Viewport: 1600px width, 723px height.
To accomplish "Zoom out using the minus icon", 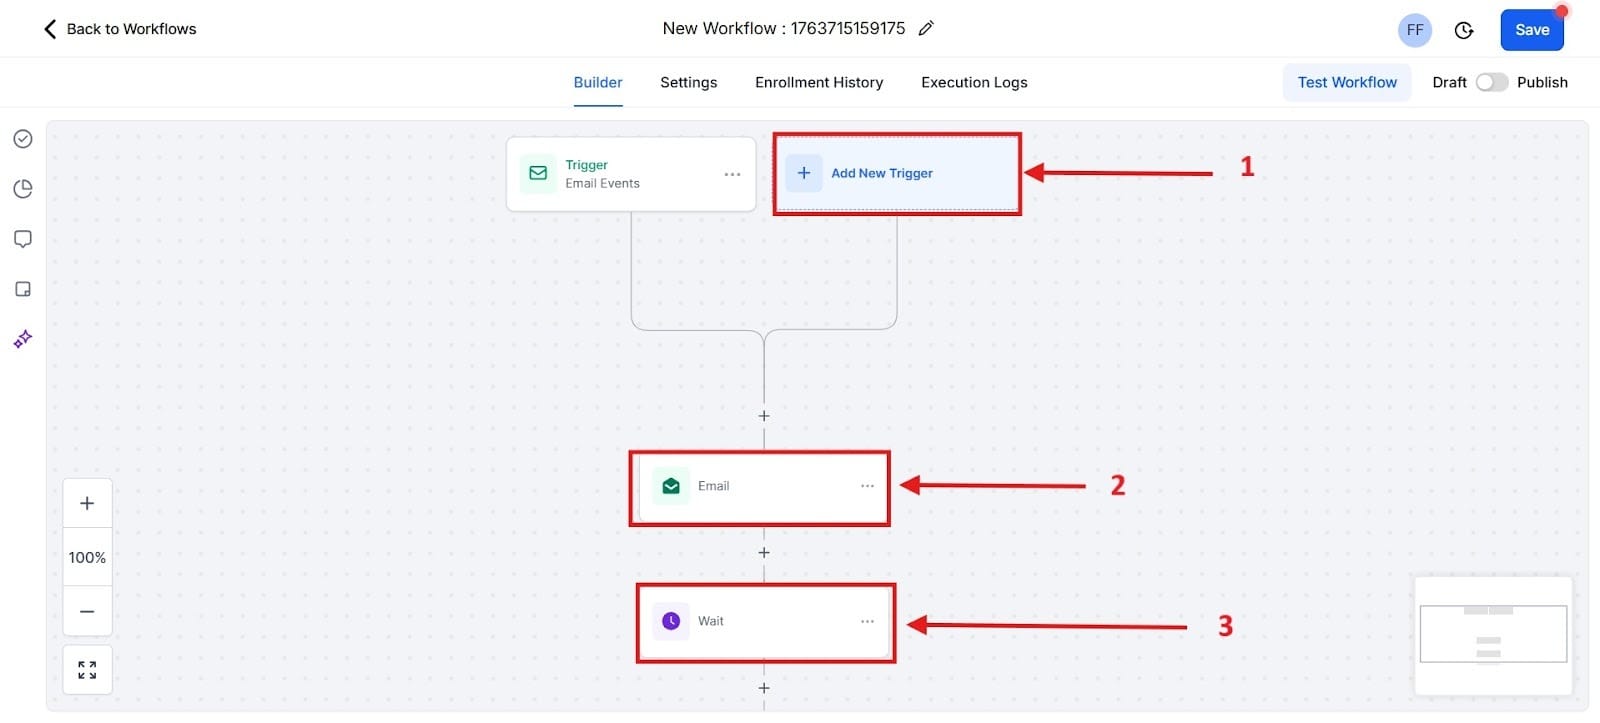I will pyautogui.click(x=87, y=611).
